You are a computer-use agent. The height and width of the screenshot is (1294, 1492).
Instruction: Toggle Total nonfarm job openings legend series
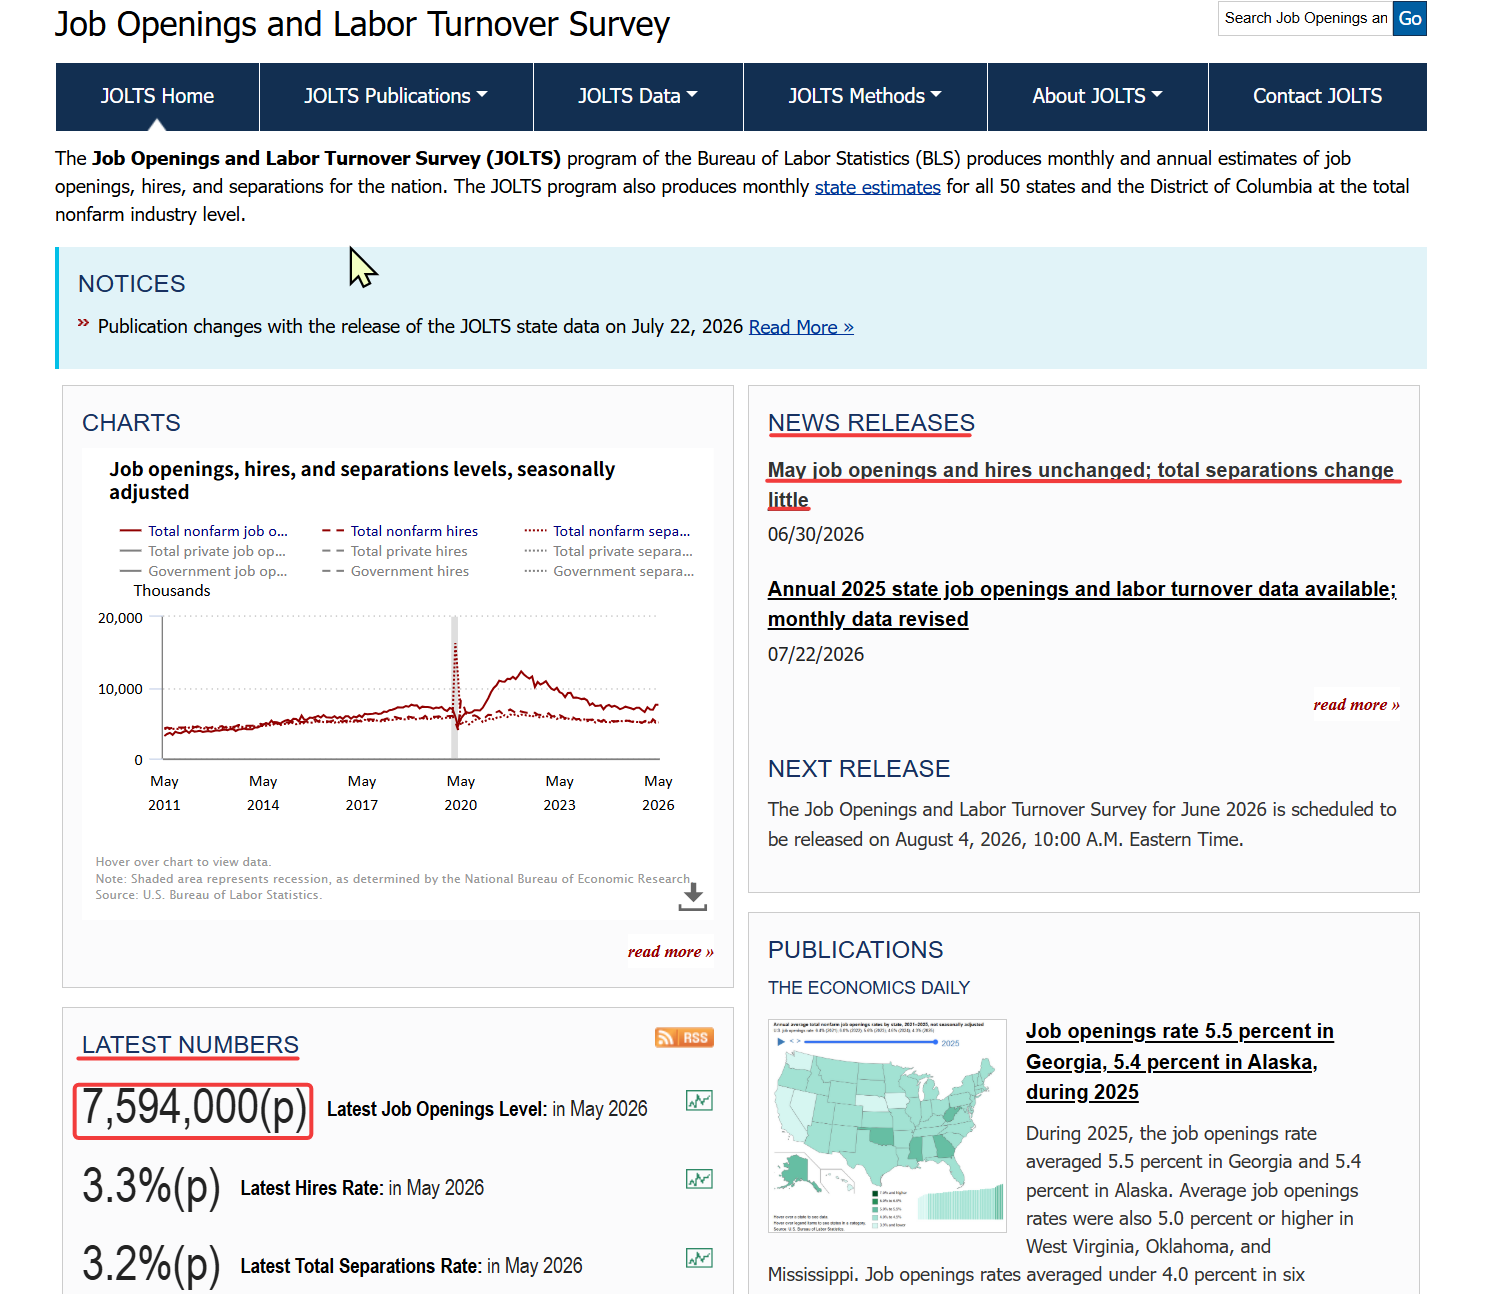203,531
